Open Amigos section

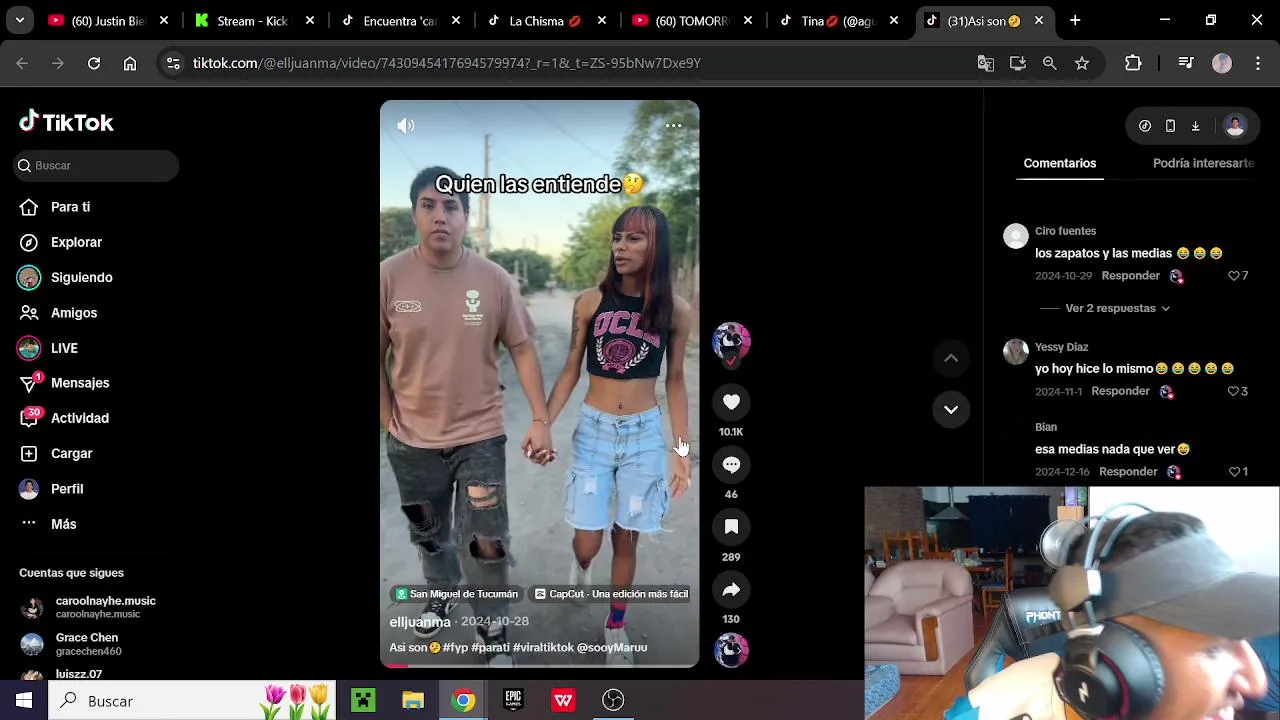[74, 313]
